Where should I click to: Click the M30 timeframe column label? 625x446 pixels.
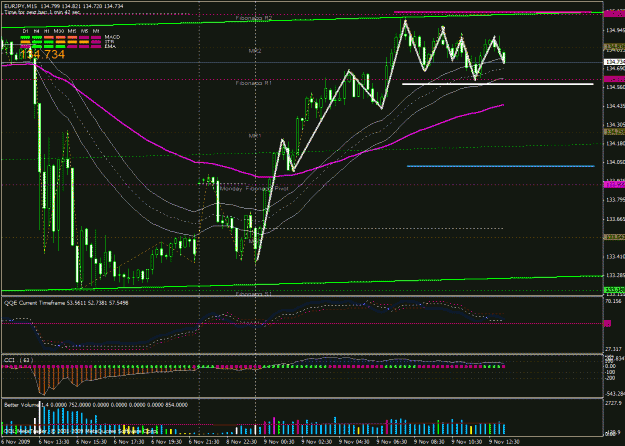pos(59,31)
